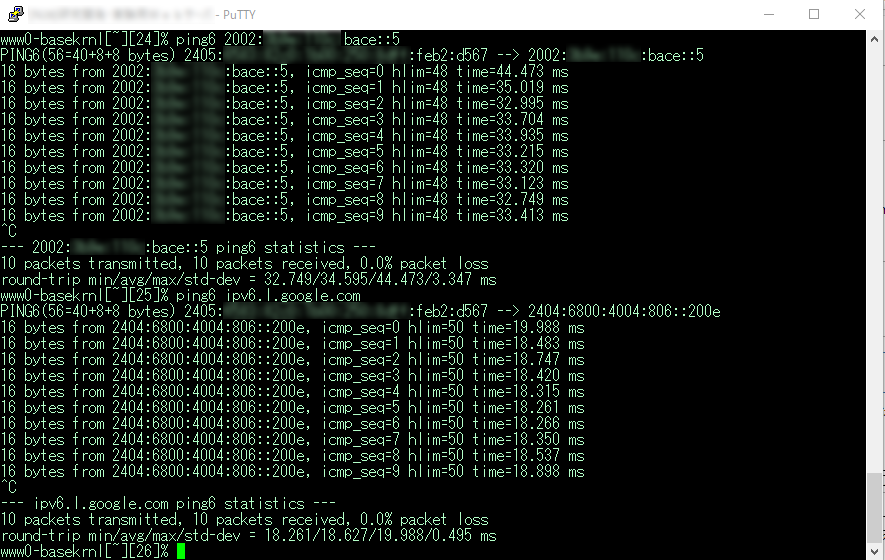885x560 pixels.
Task: Click the empty scrollbar track above thumb
Action: 875,260
